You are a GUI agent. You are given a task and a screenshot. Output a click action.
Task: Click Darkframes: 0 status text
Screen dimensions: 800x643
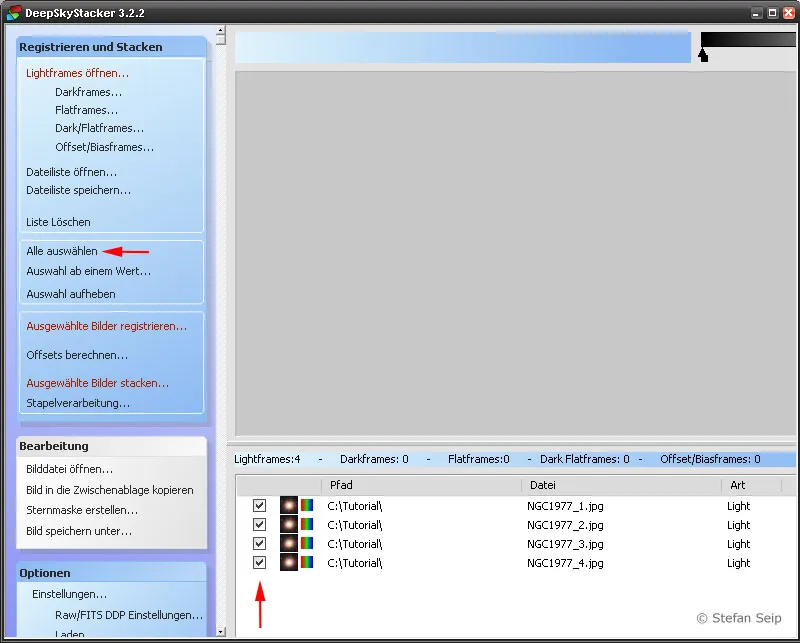(x=374, y=459)
